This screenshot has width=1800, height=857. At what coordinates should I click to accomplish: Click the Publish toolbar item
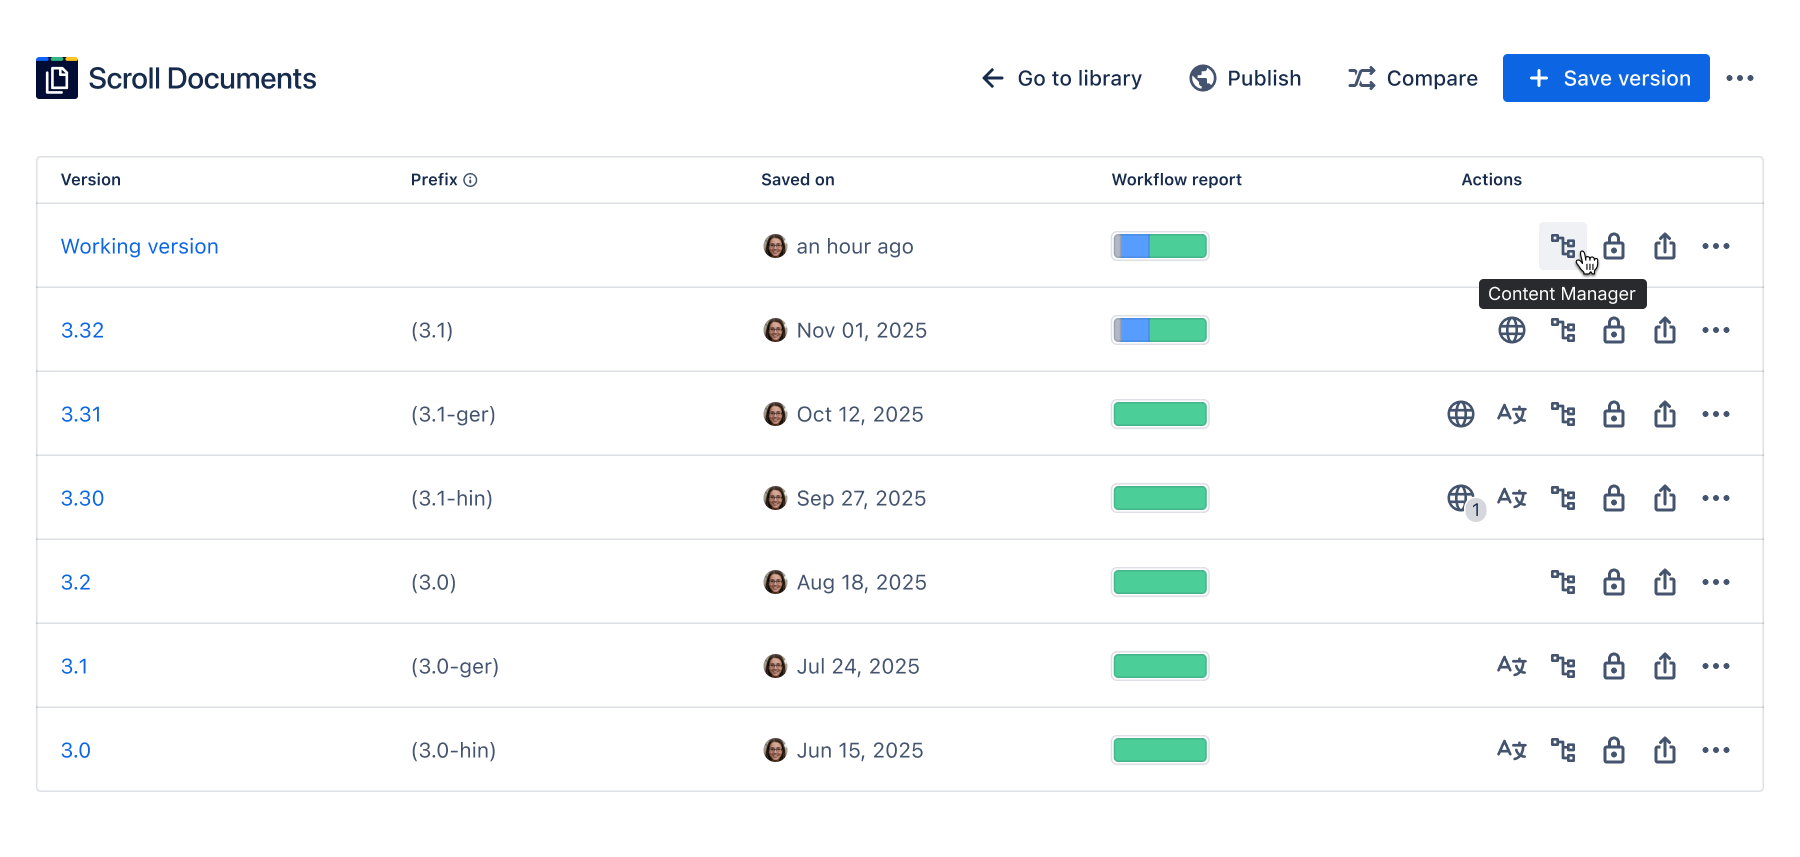pos(1245,78)
